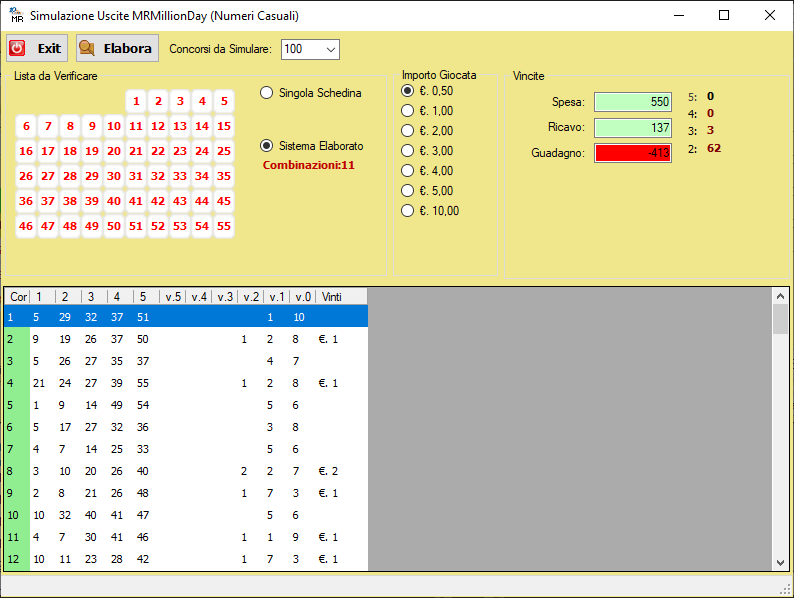Select the €. 3,00 bet amount

[x=427, y=150]
